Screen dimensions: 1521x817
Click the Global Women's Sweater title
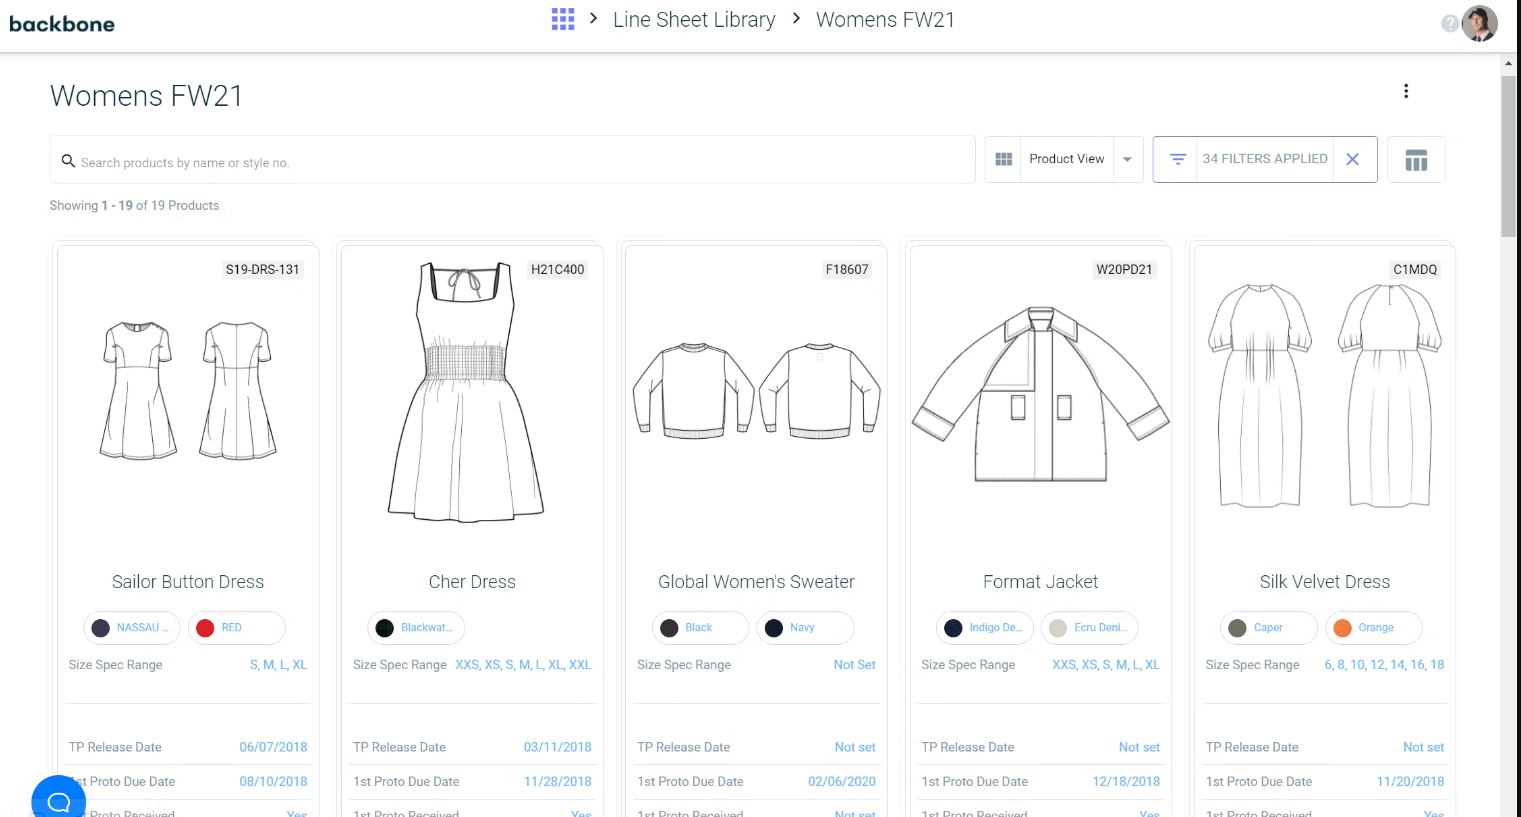coord(756,582)
